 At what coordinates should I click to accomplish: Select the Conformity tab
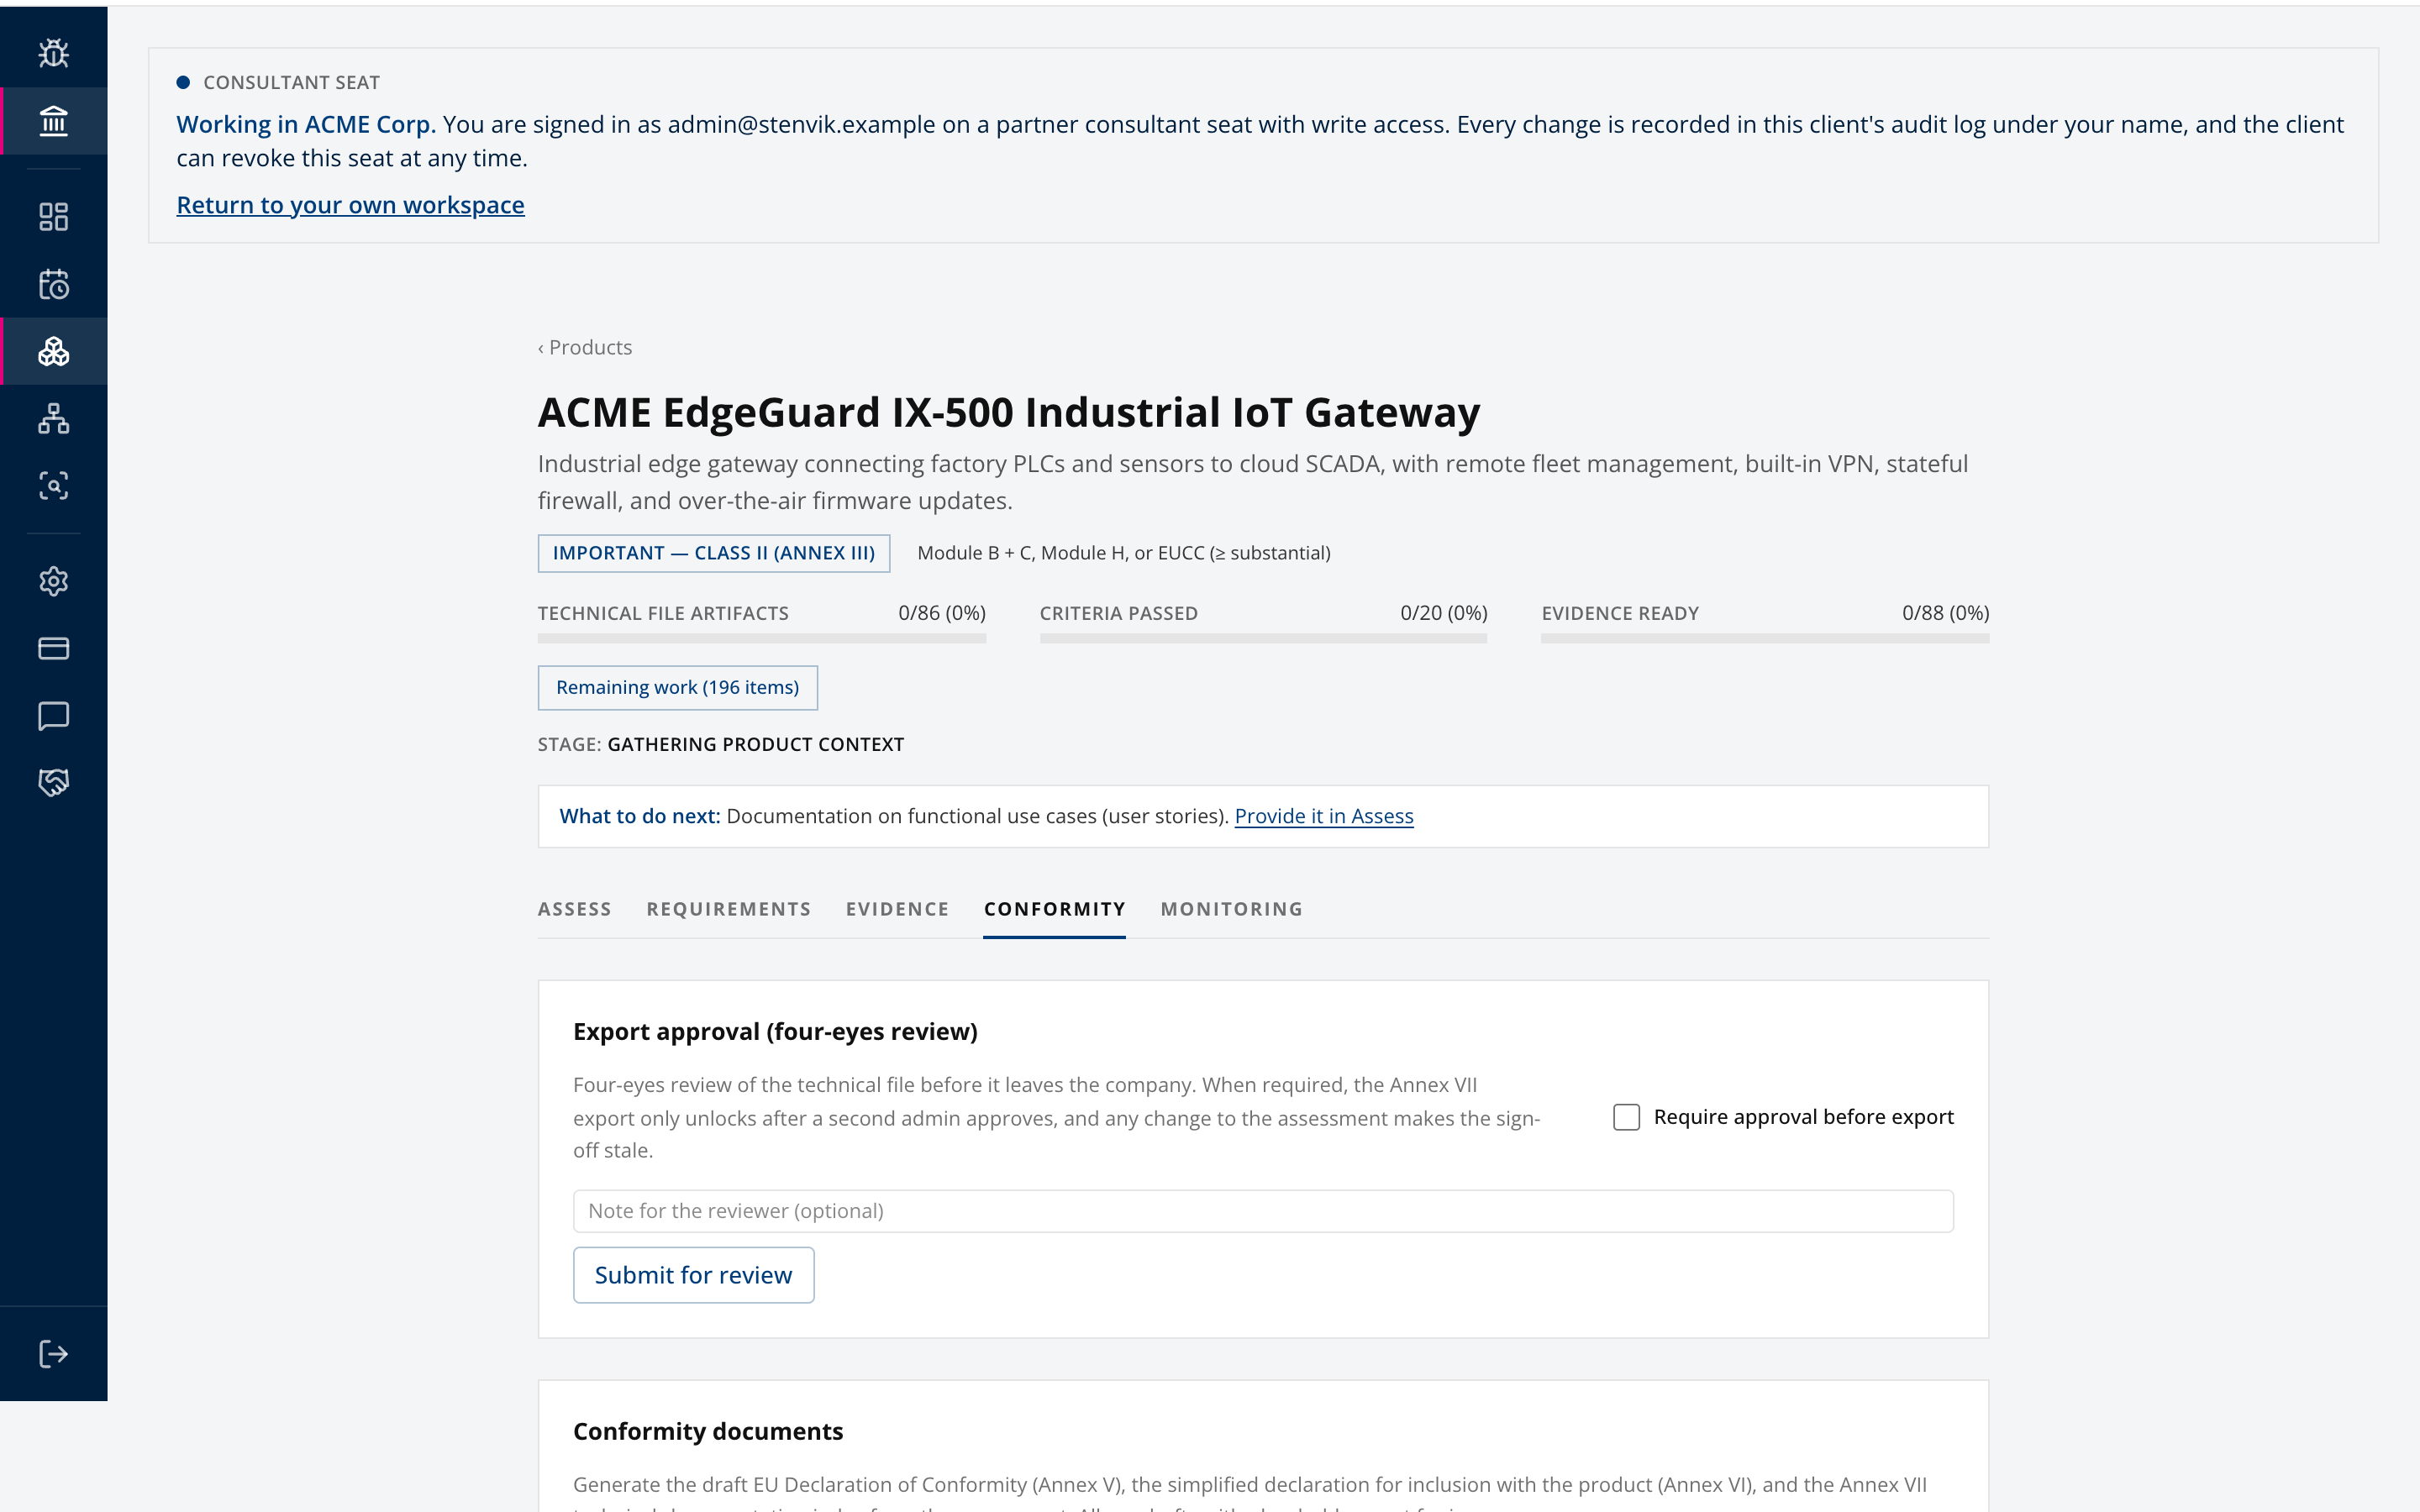coord(1054,909)
